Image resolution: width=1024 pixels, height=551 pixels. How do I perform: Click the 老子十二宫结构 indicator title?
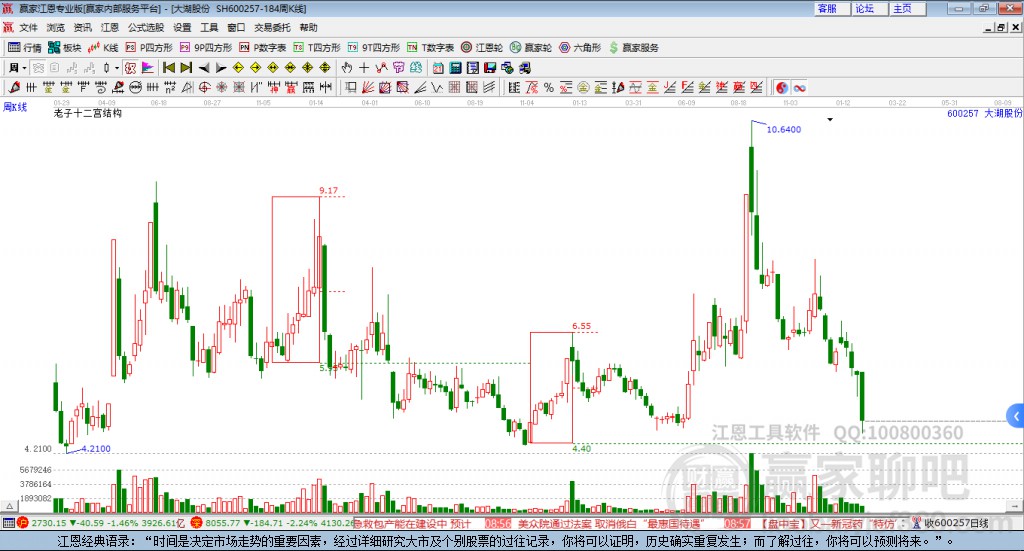click(x=88, y=113)
